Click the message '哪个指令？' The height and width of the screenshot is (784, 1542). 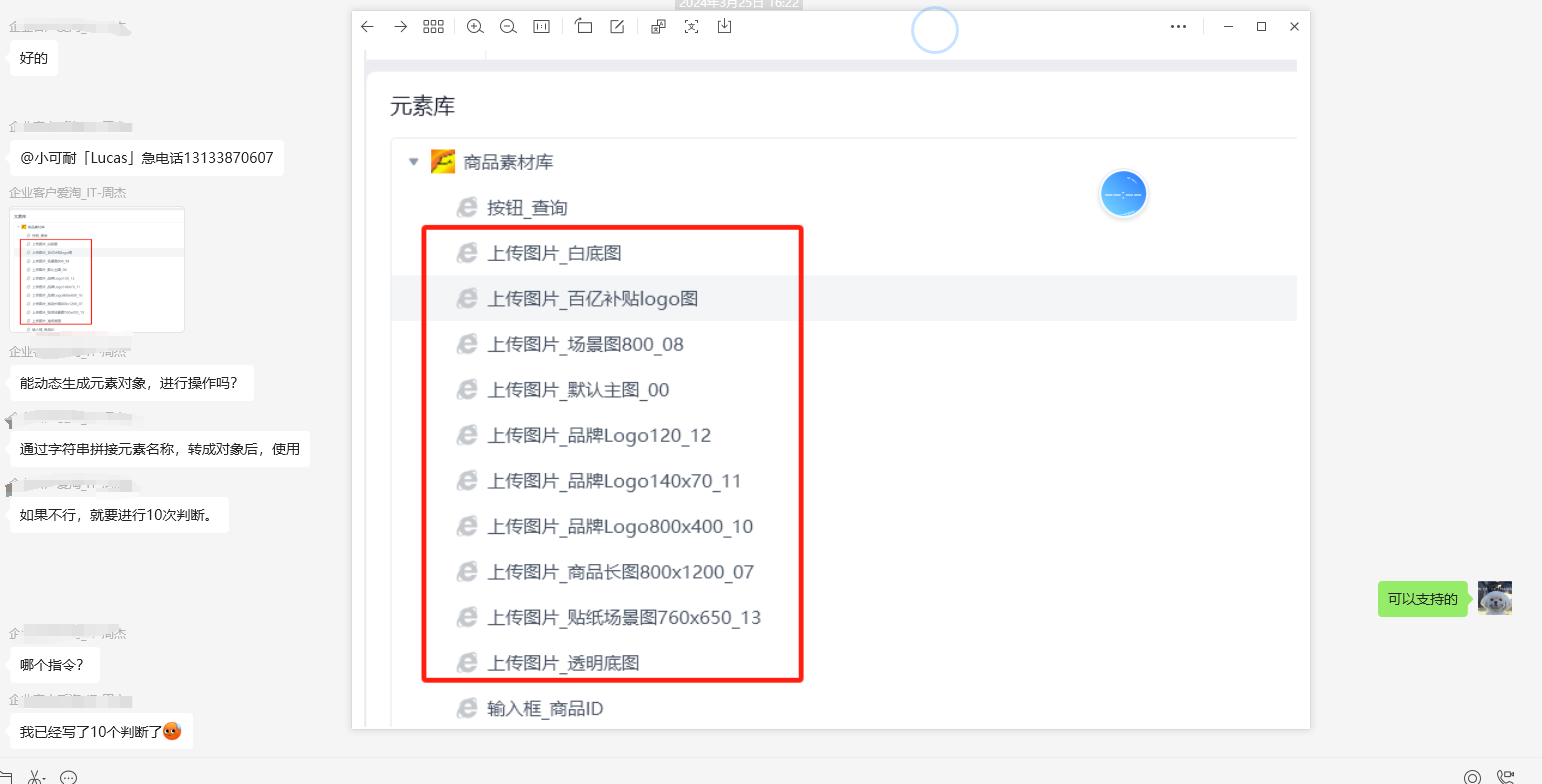click(54, 664)
